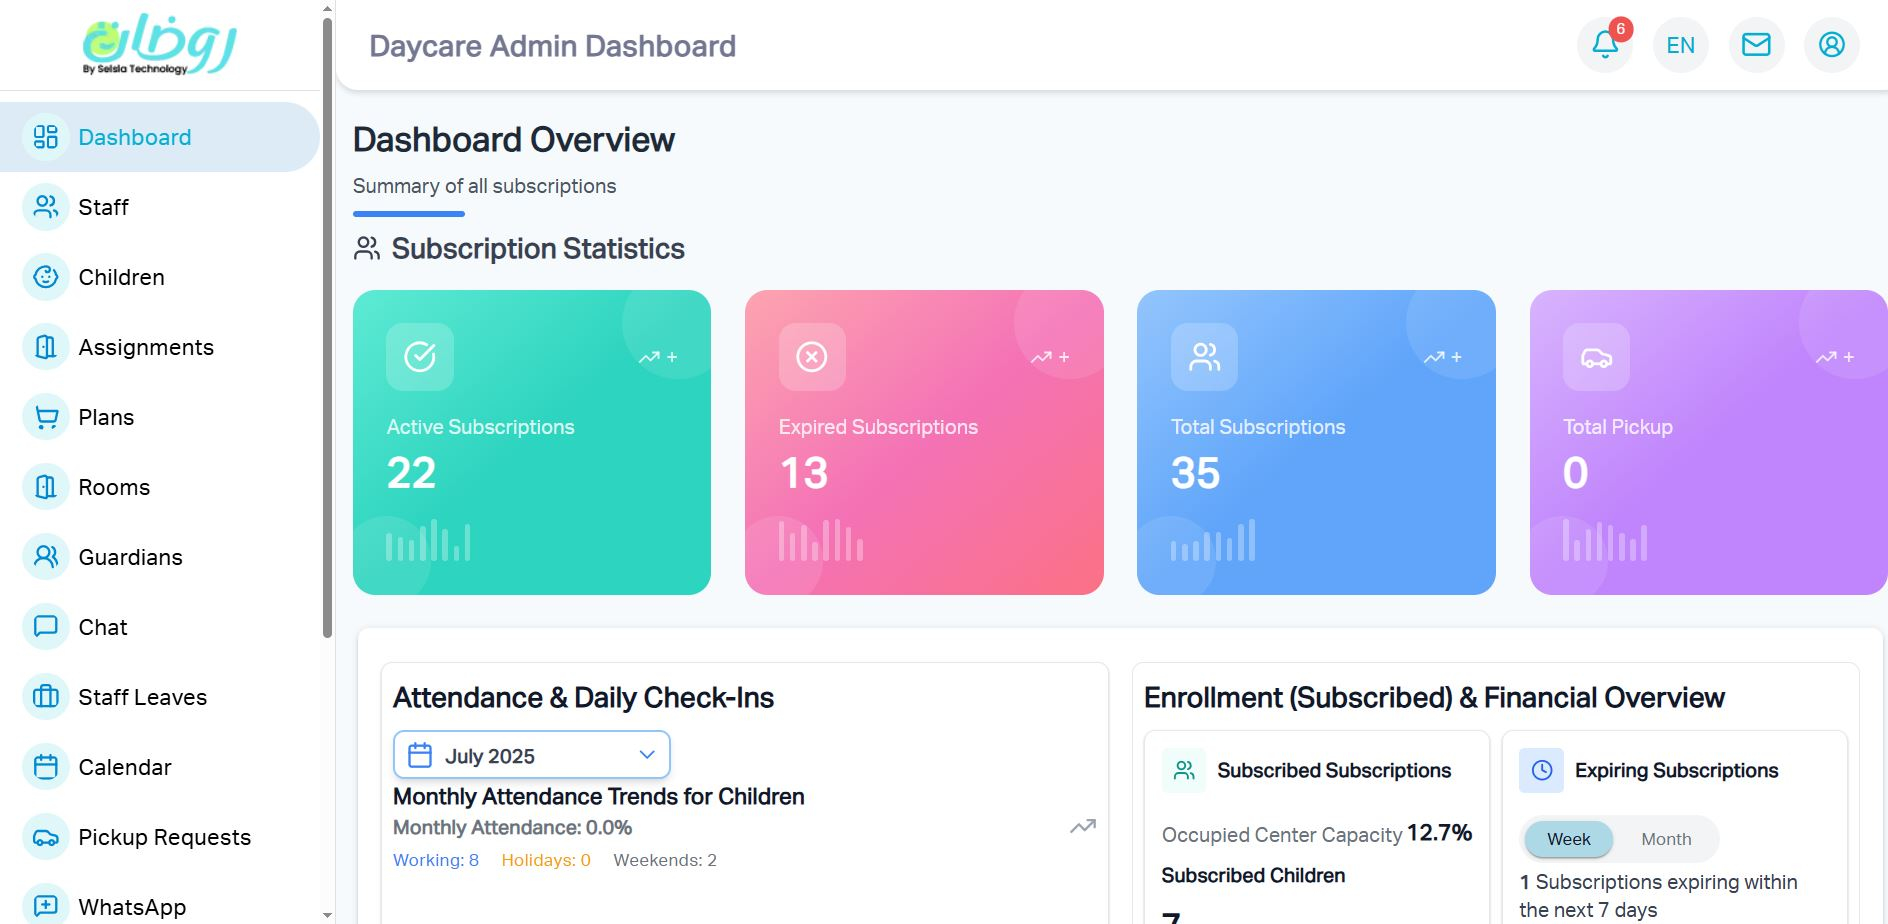Open the Pickup Requests page

click(164, 837)
